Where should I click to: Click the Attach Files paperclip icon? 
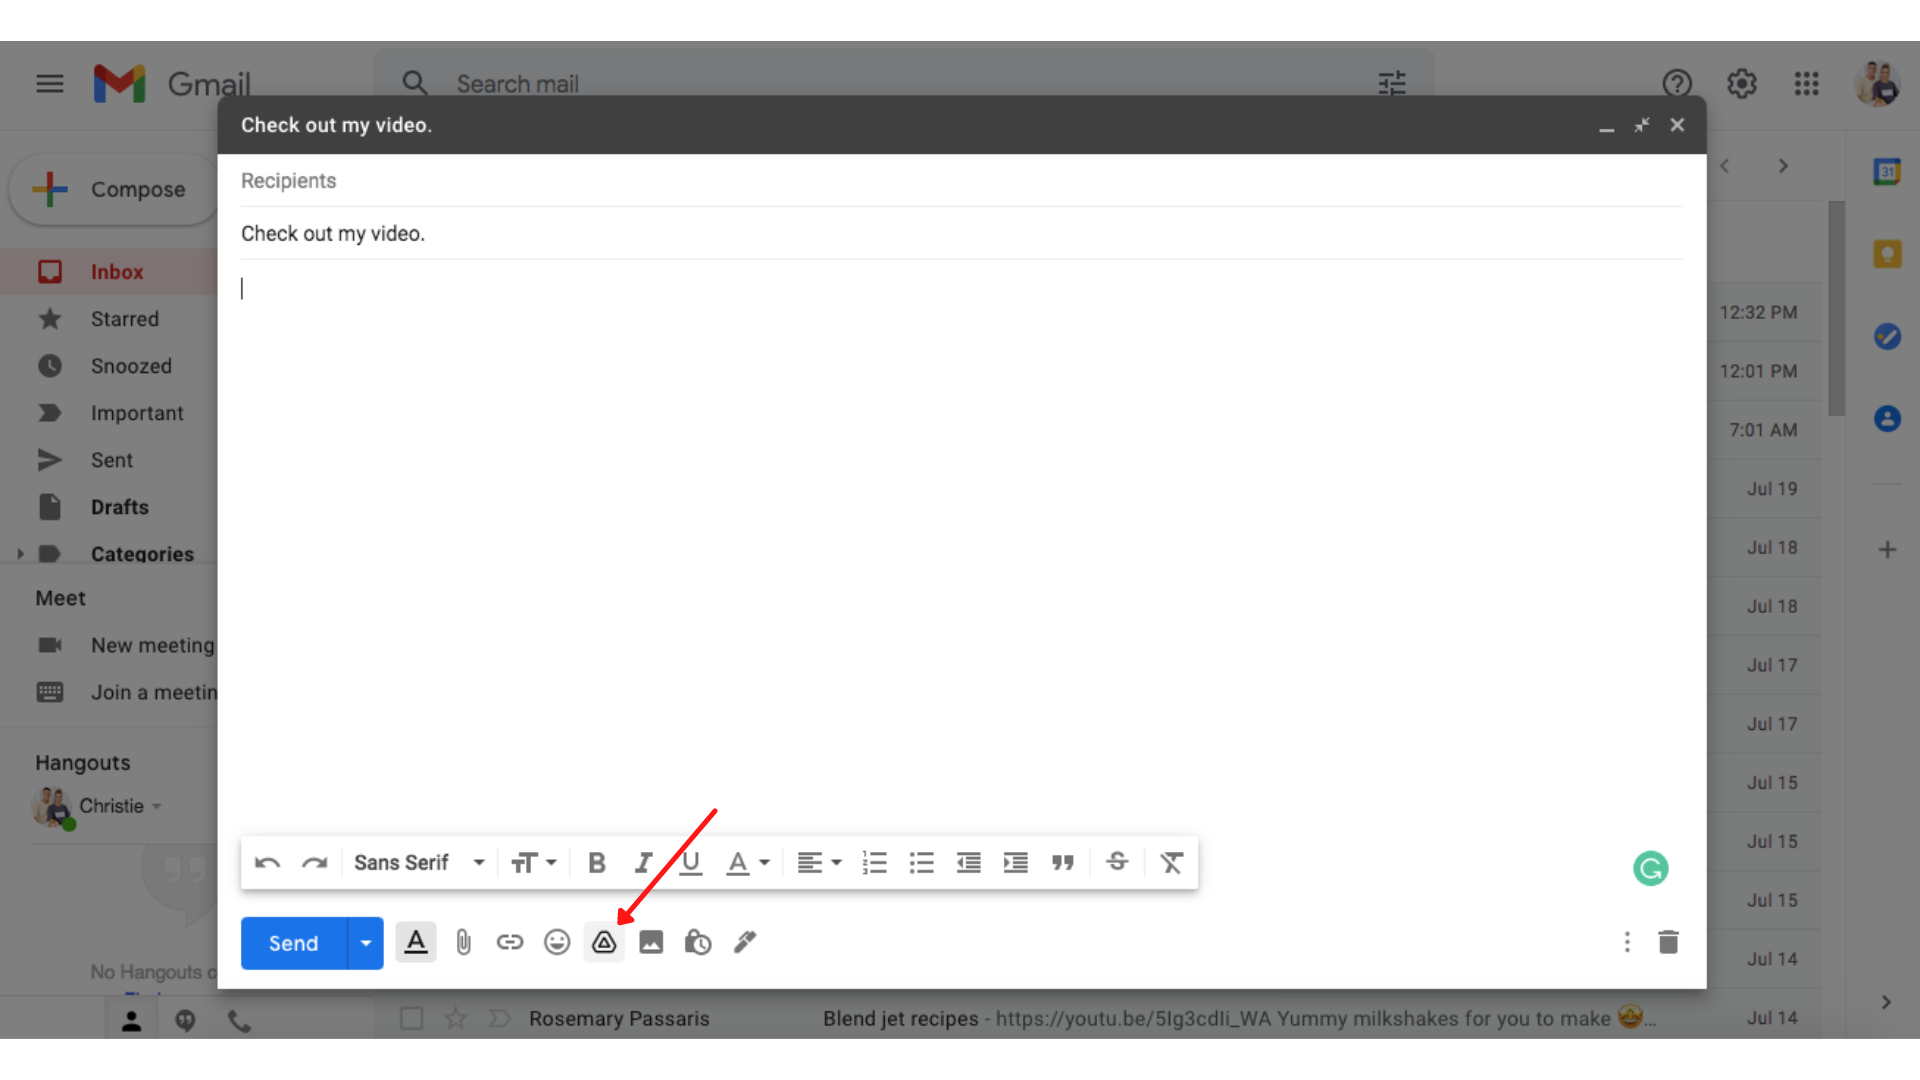462,942
